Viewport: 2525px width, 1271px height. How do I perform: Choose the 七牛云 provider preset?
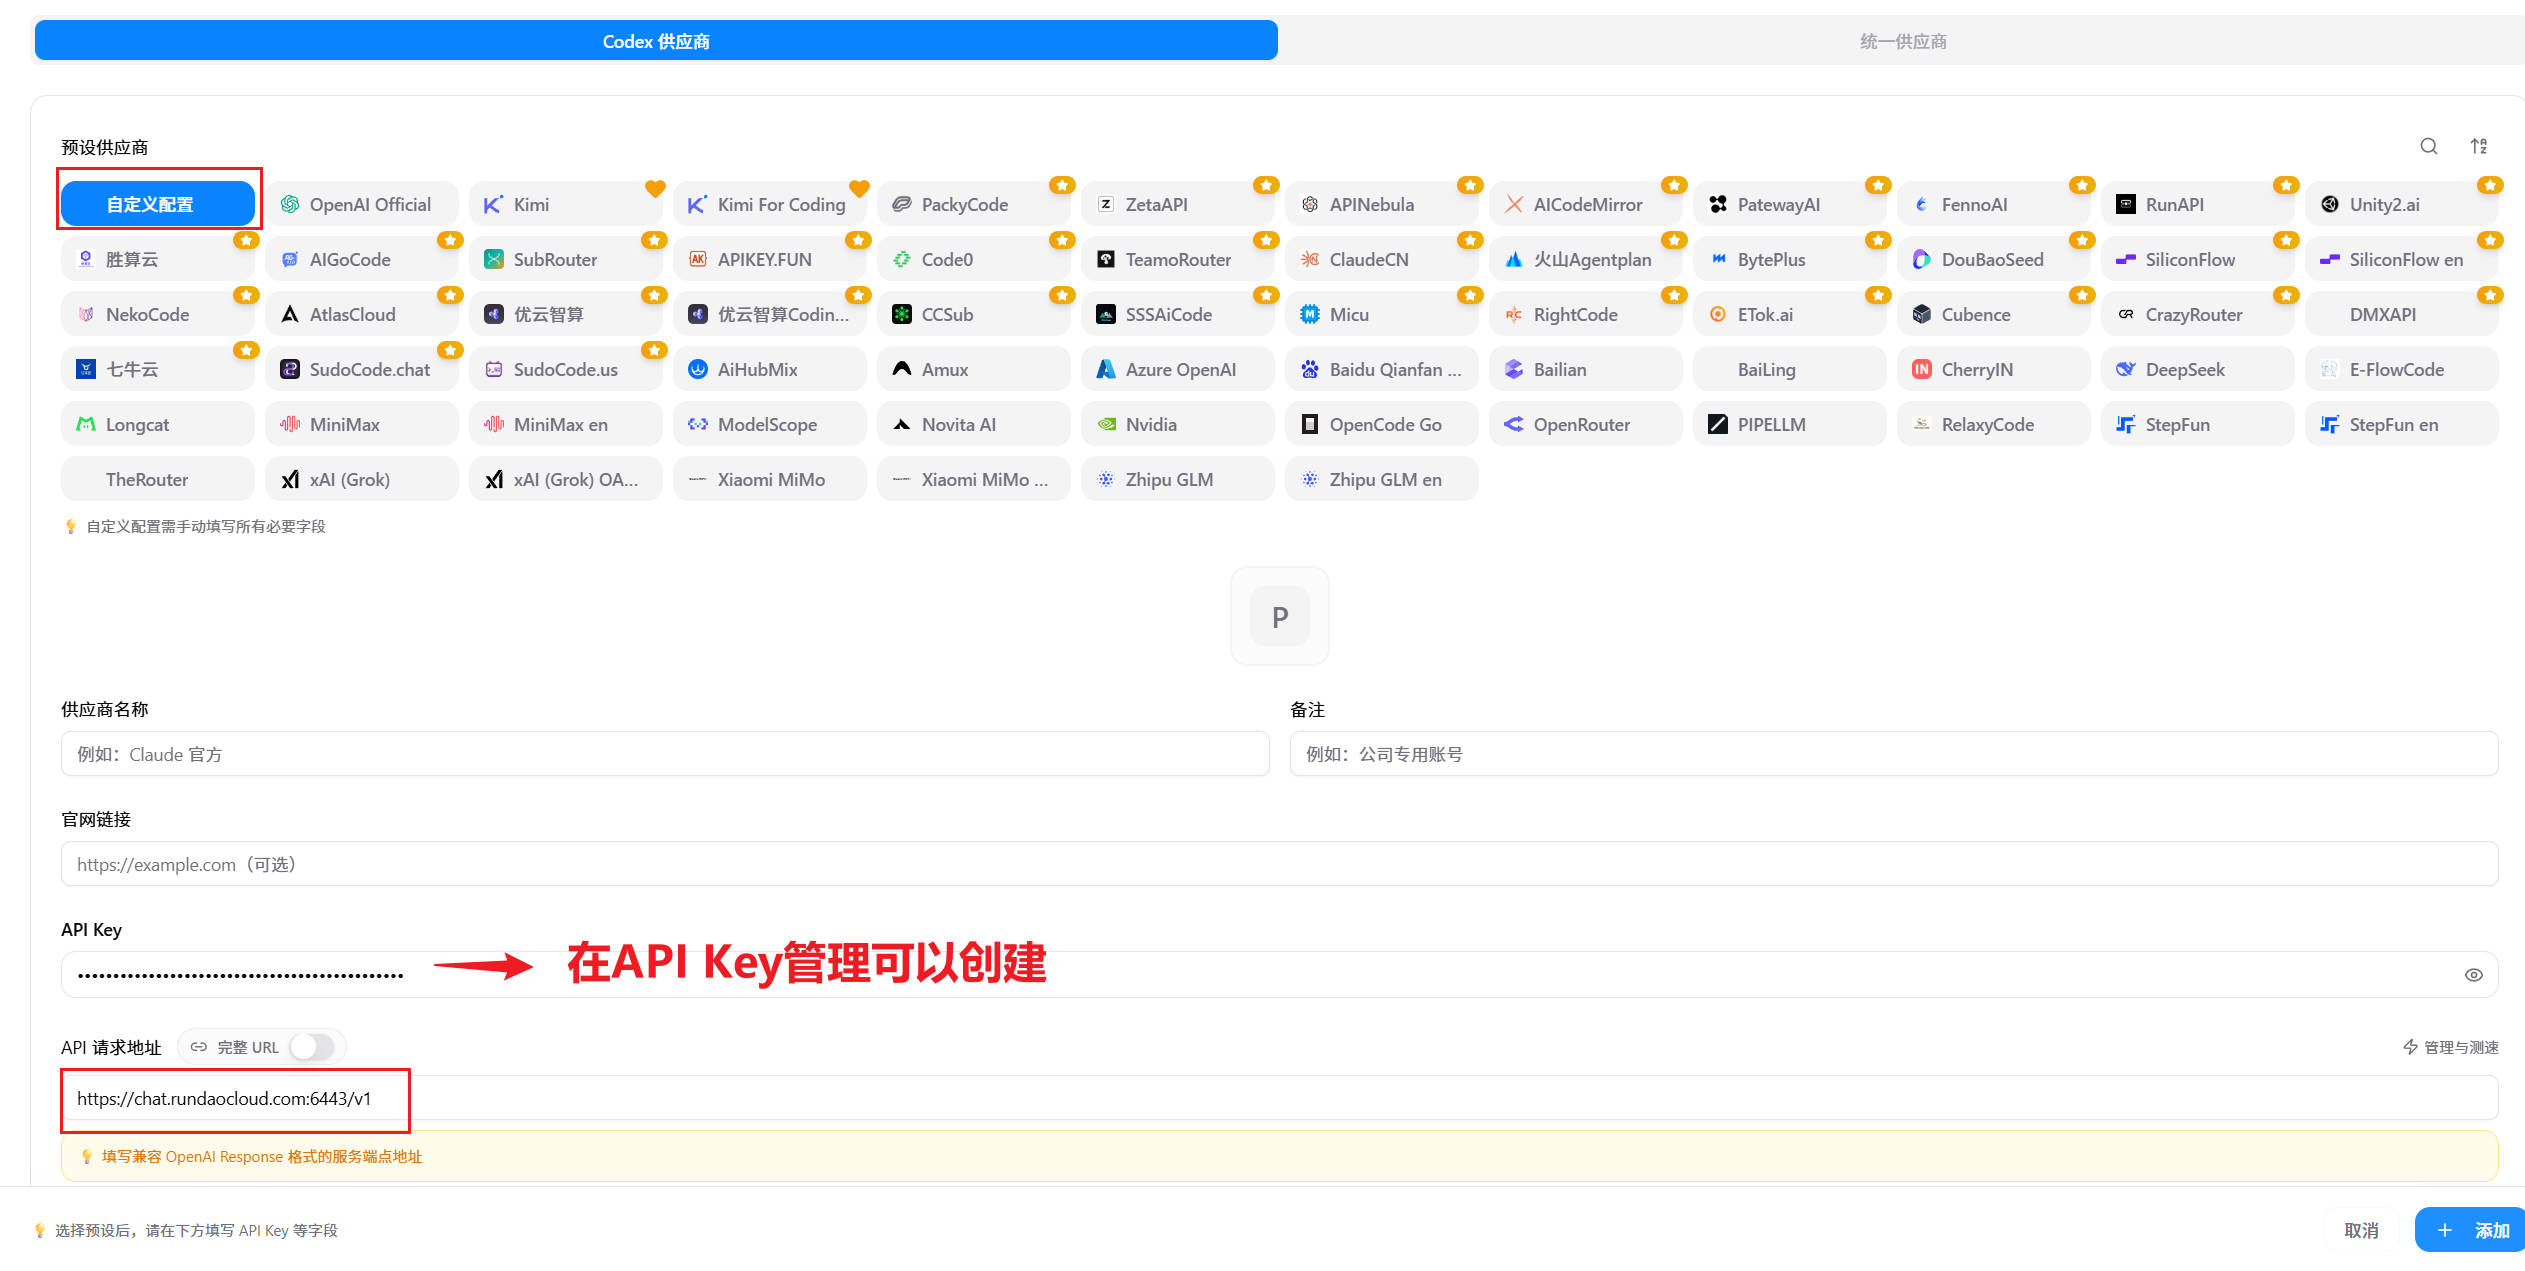[x=158, y=369]
